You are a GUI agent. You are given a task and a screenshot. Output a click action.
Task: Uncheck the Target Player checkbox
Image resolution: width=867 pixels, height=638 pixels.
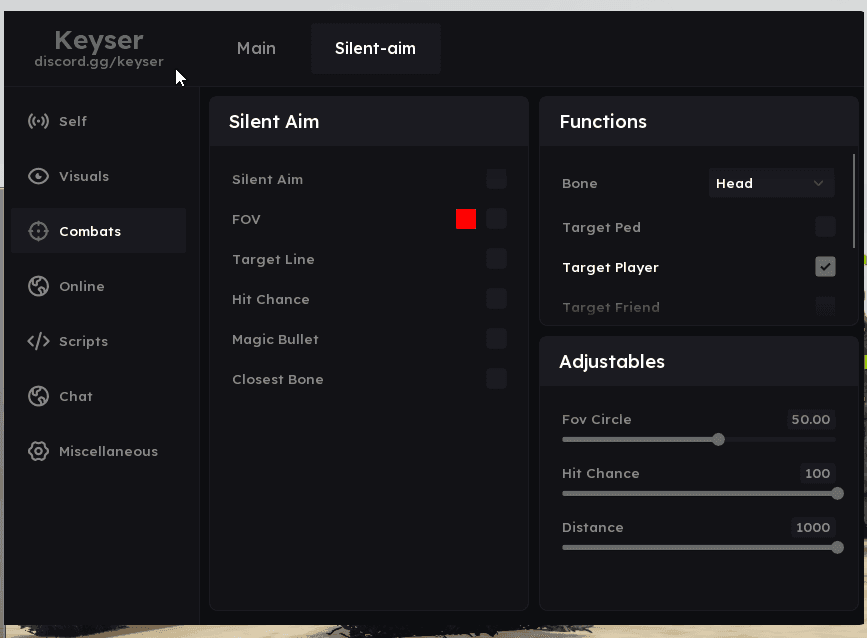point(825,267)
